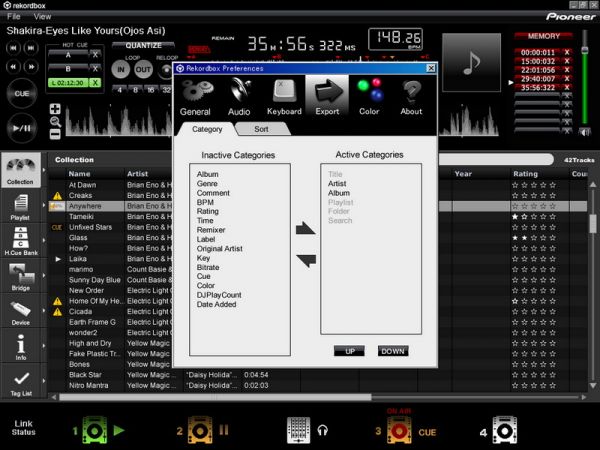Open the Playlist panel in sidebar
The height and width of the screenshot is (450, 600).
pyautogui.click(x=20, y=207)
